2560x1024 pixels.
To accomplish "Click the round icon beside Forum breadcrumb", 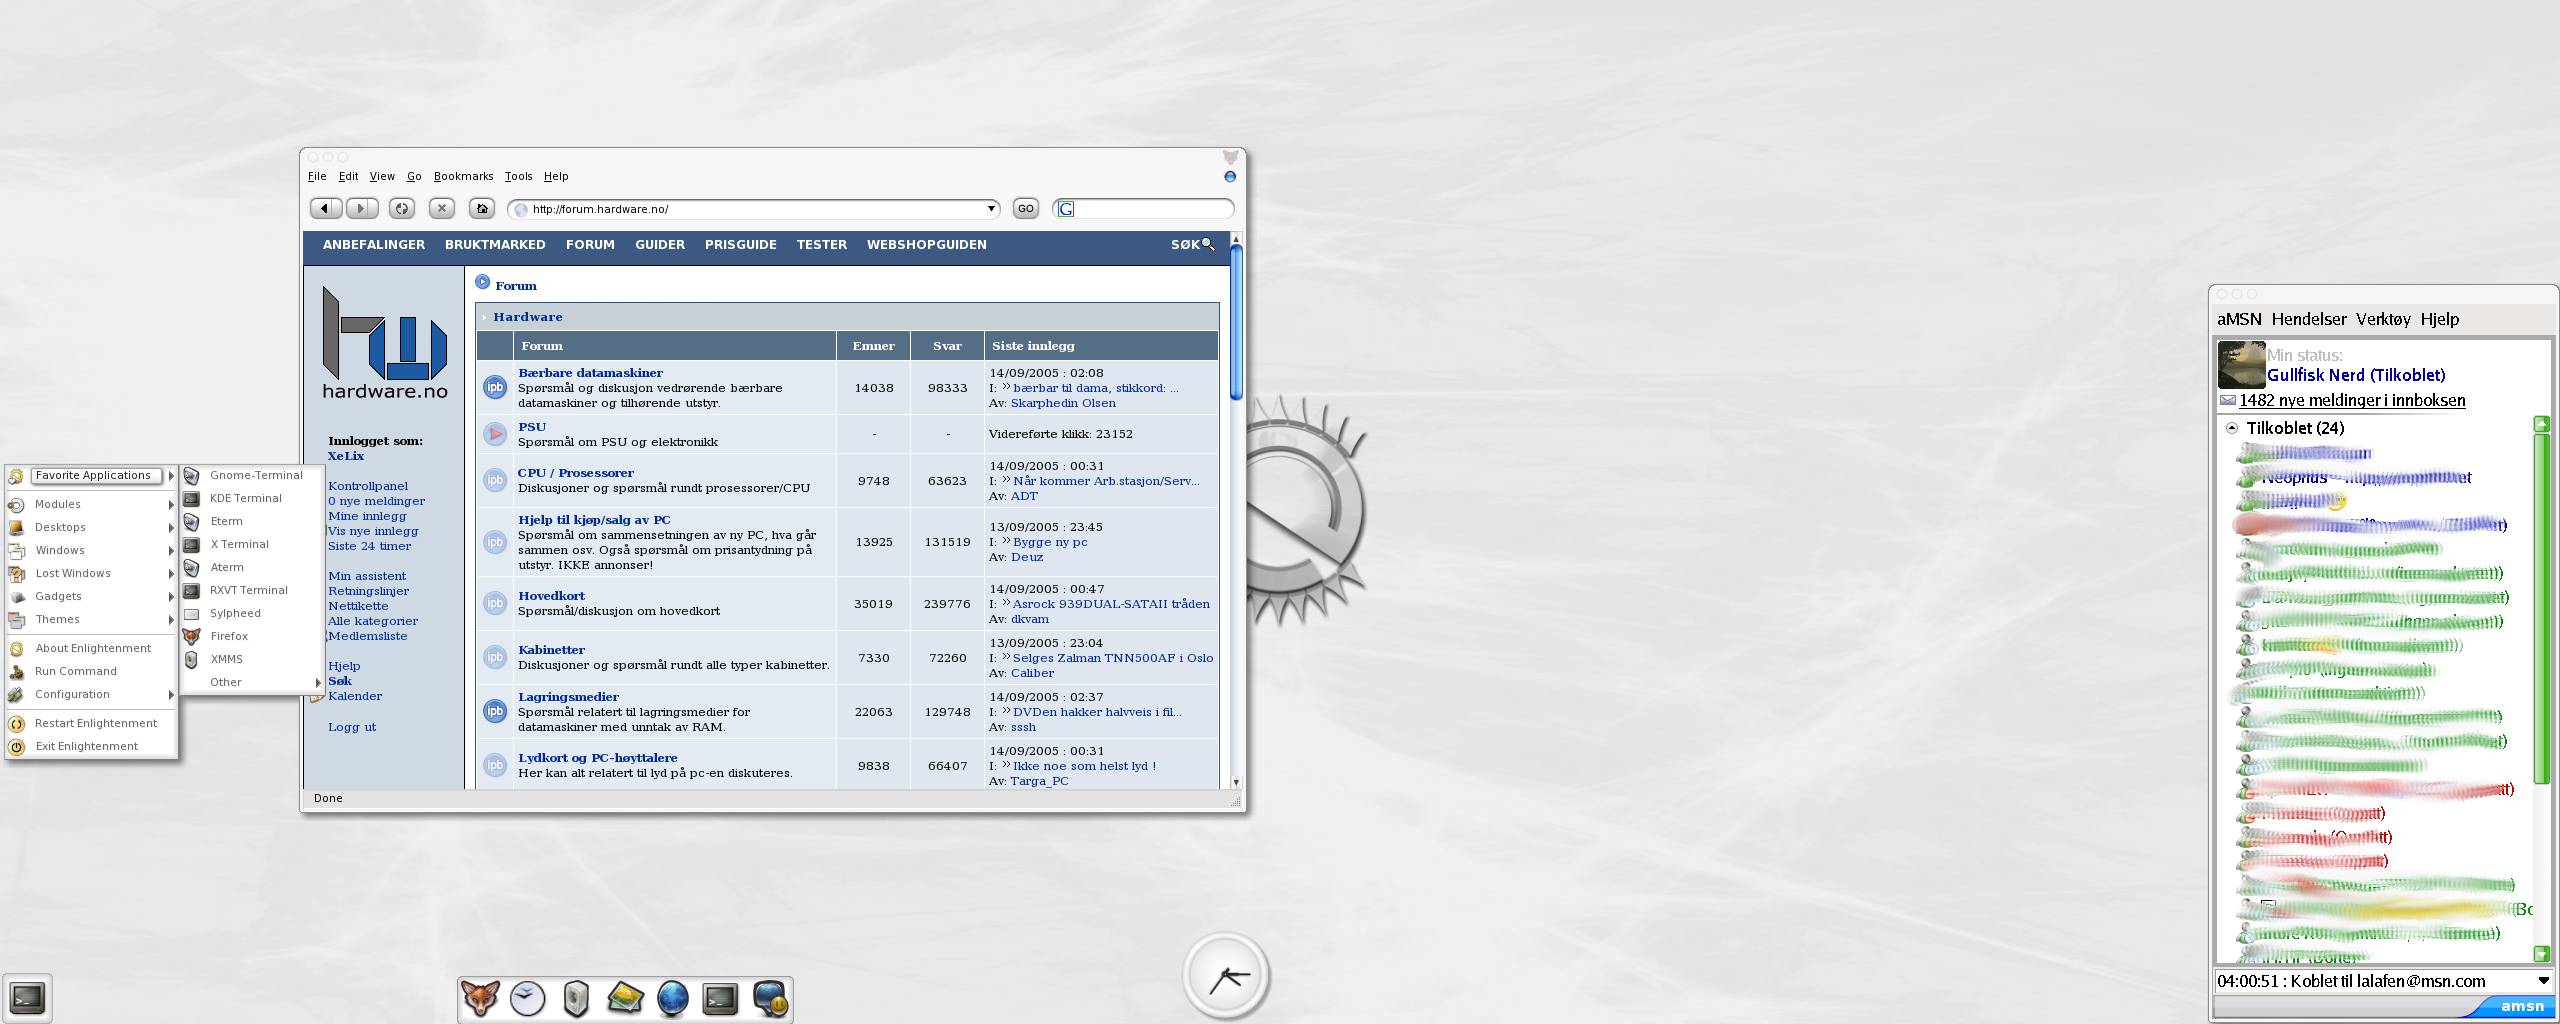I will 483,282.
